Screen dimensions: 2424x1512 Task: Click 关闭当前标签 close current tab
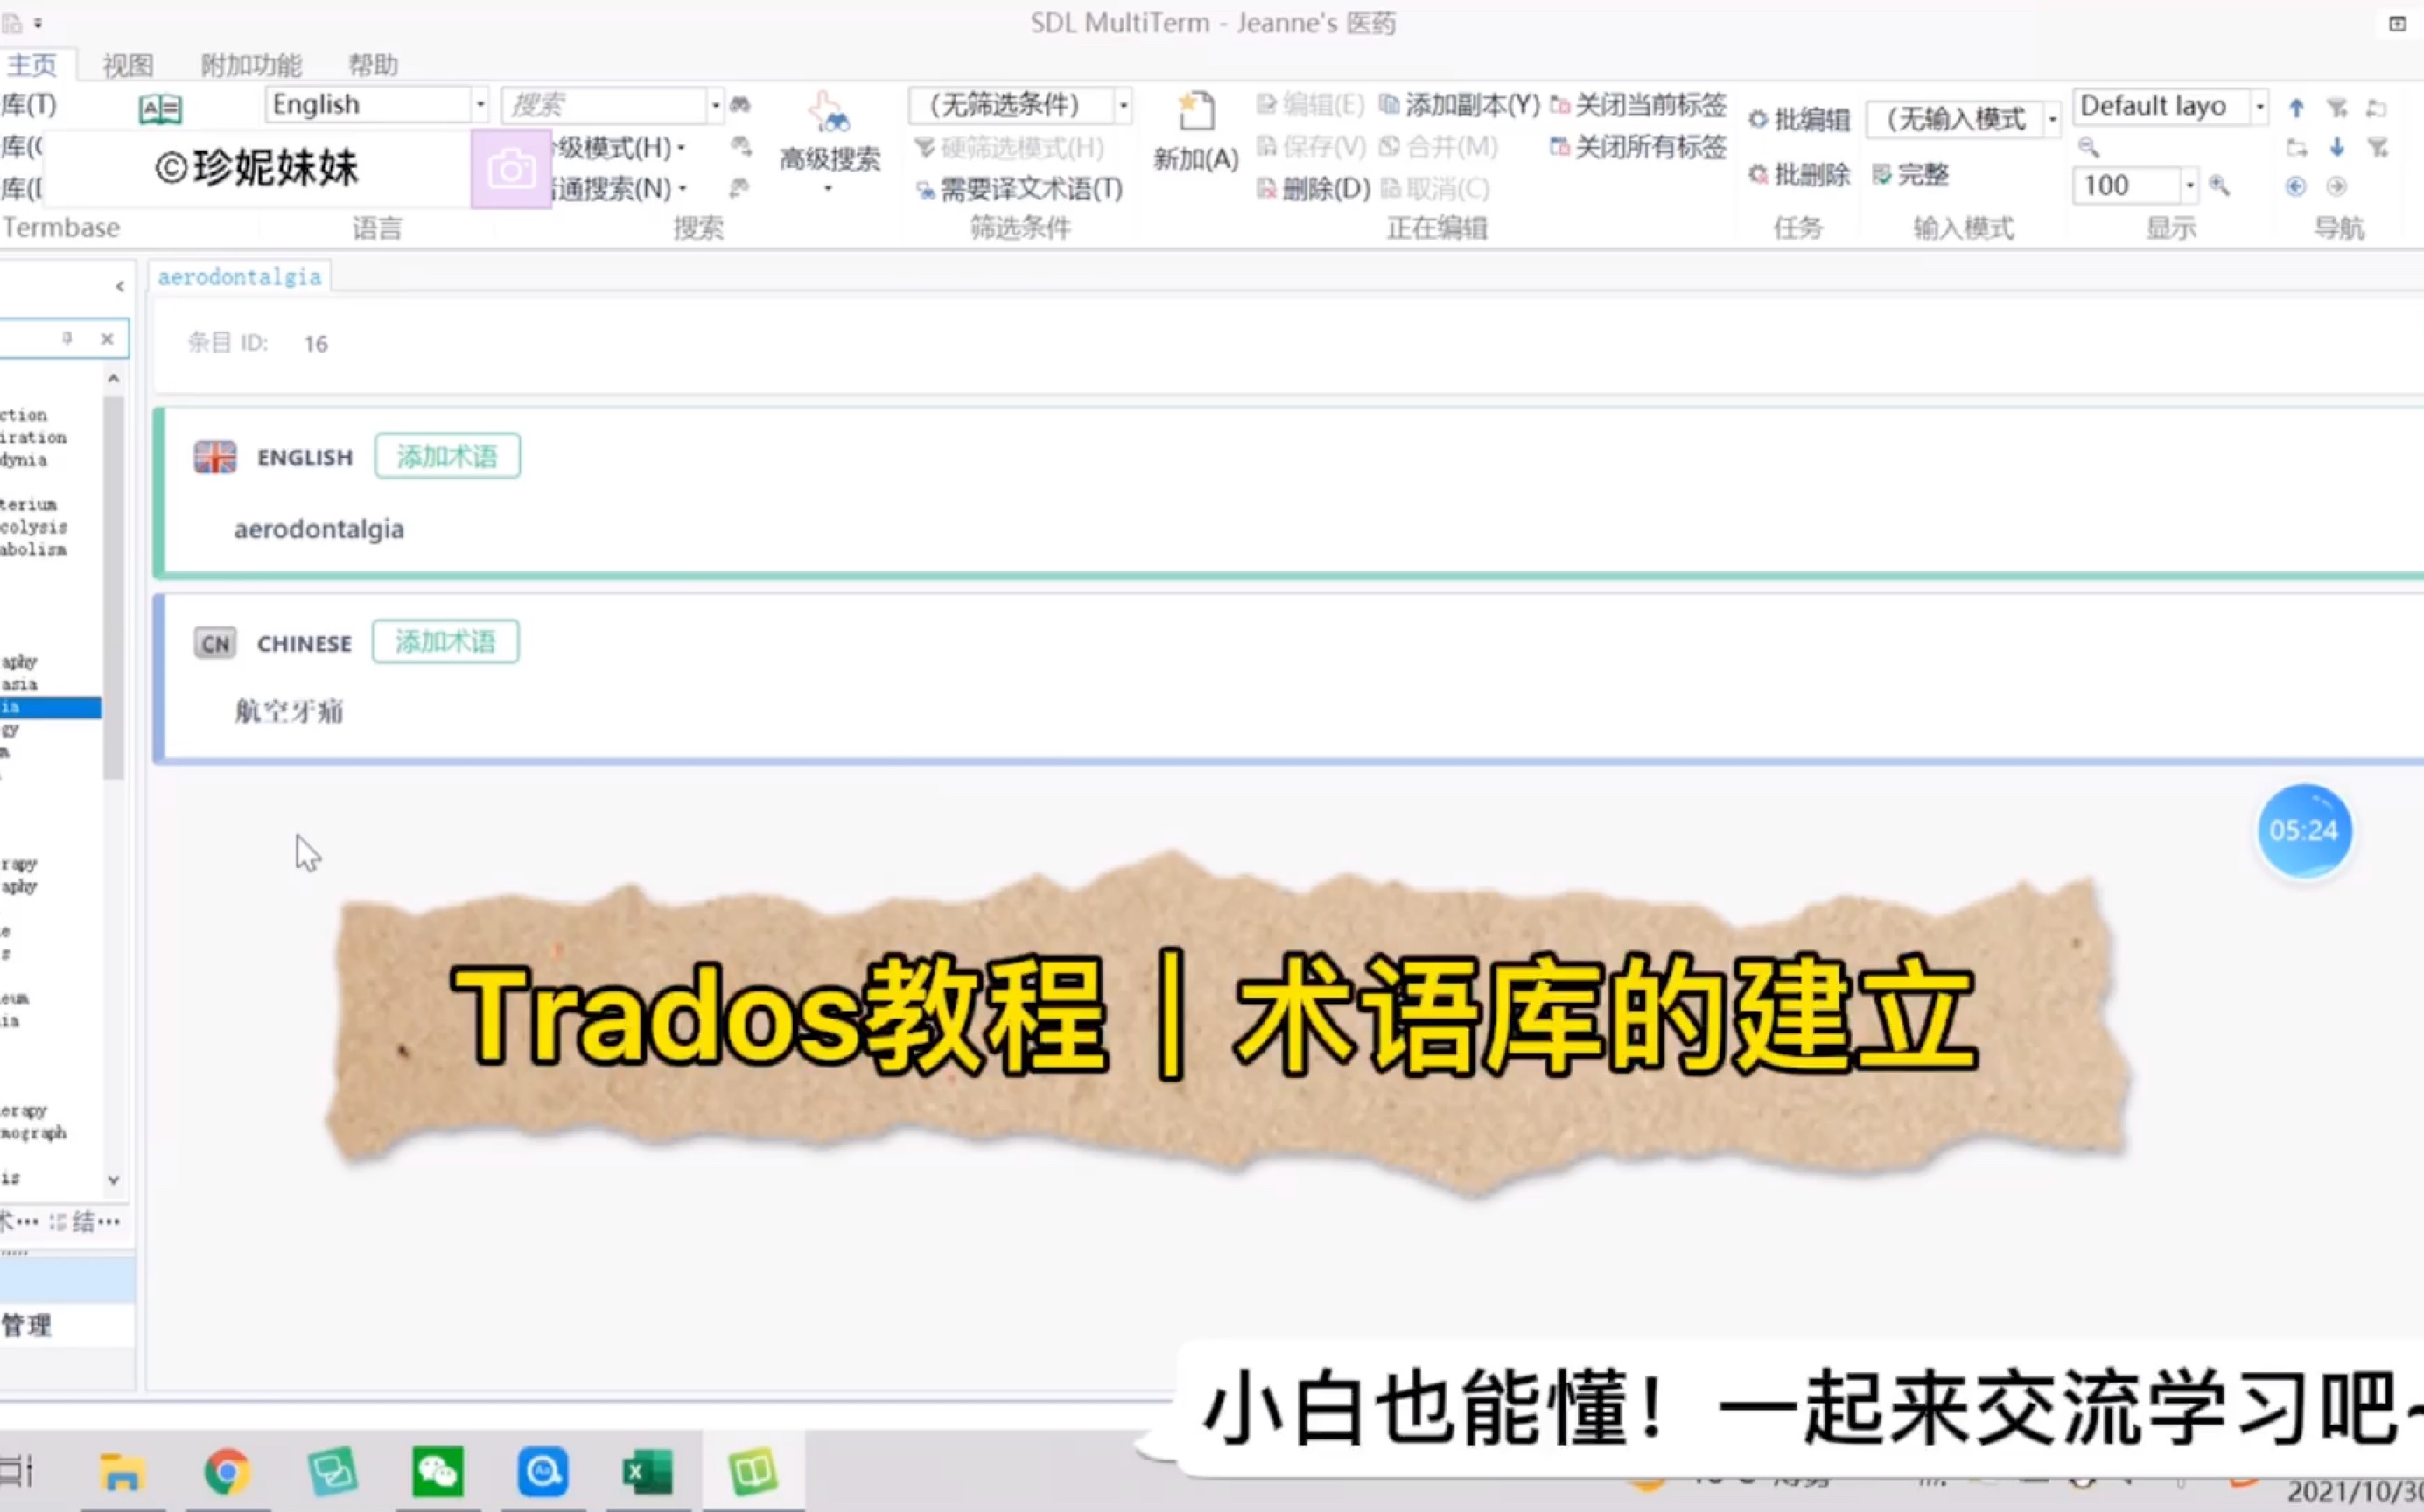click(x=1639, y=105)
